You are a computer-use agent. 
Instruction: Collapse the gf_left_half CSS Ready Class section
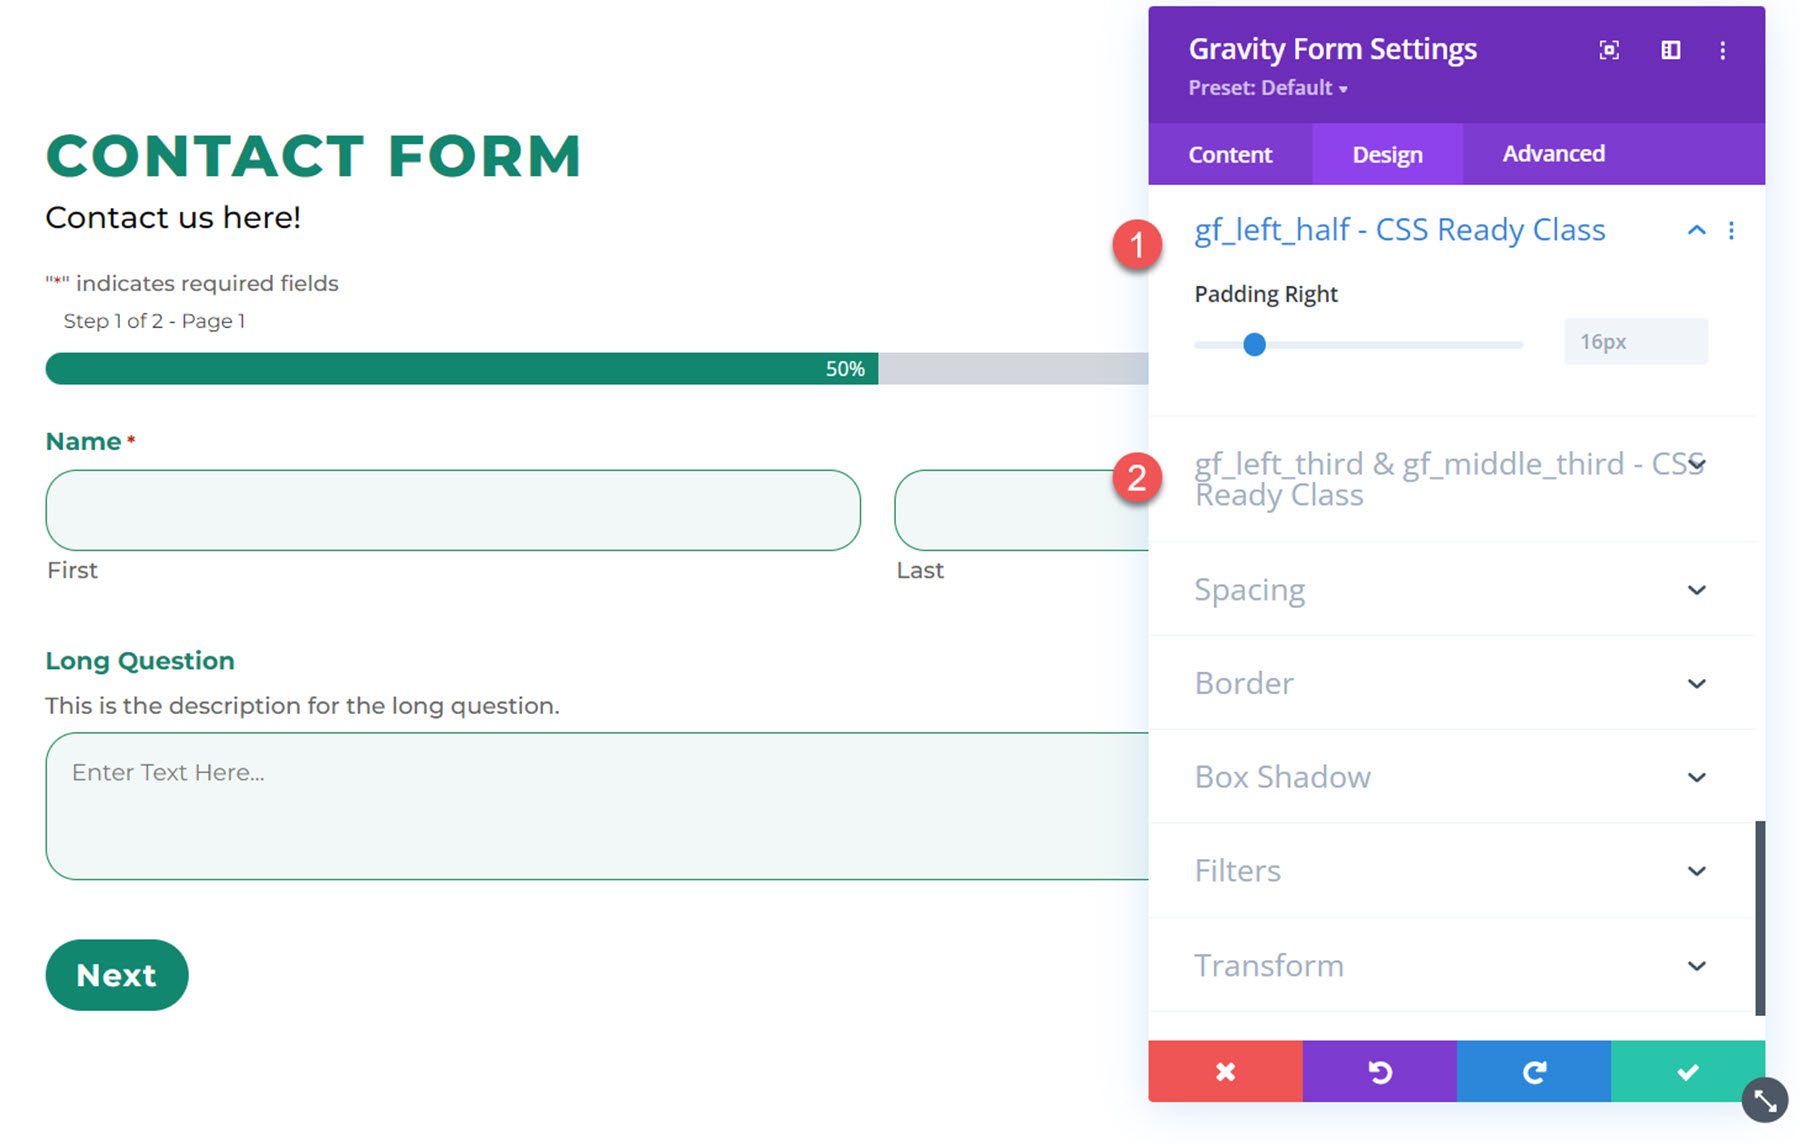pos(1696,231)
